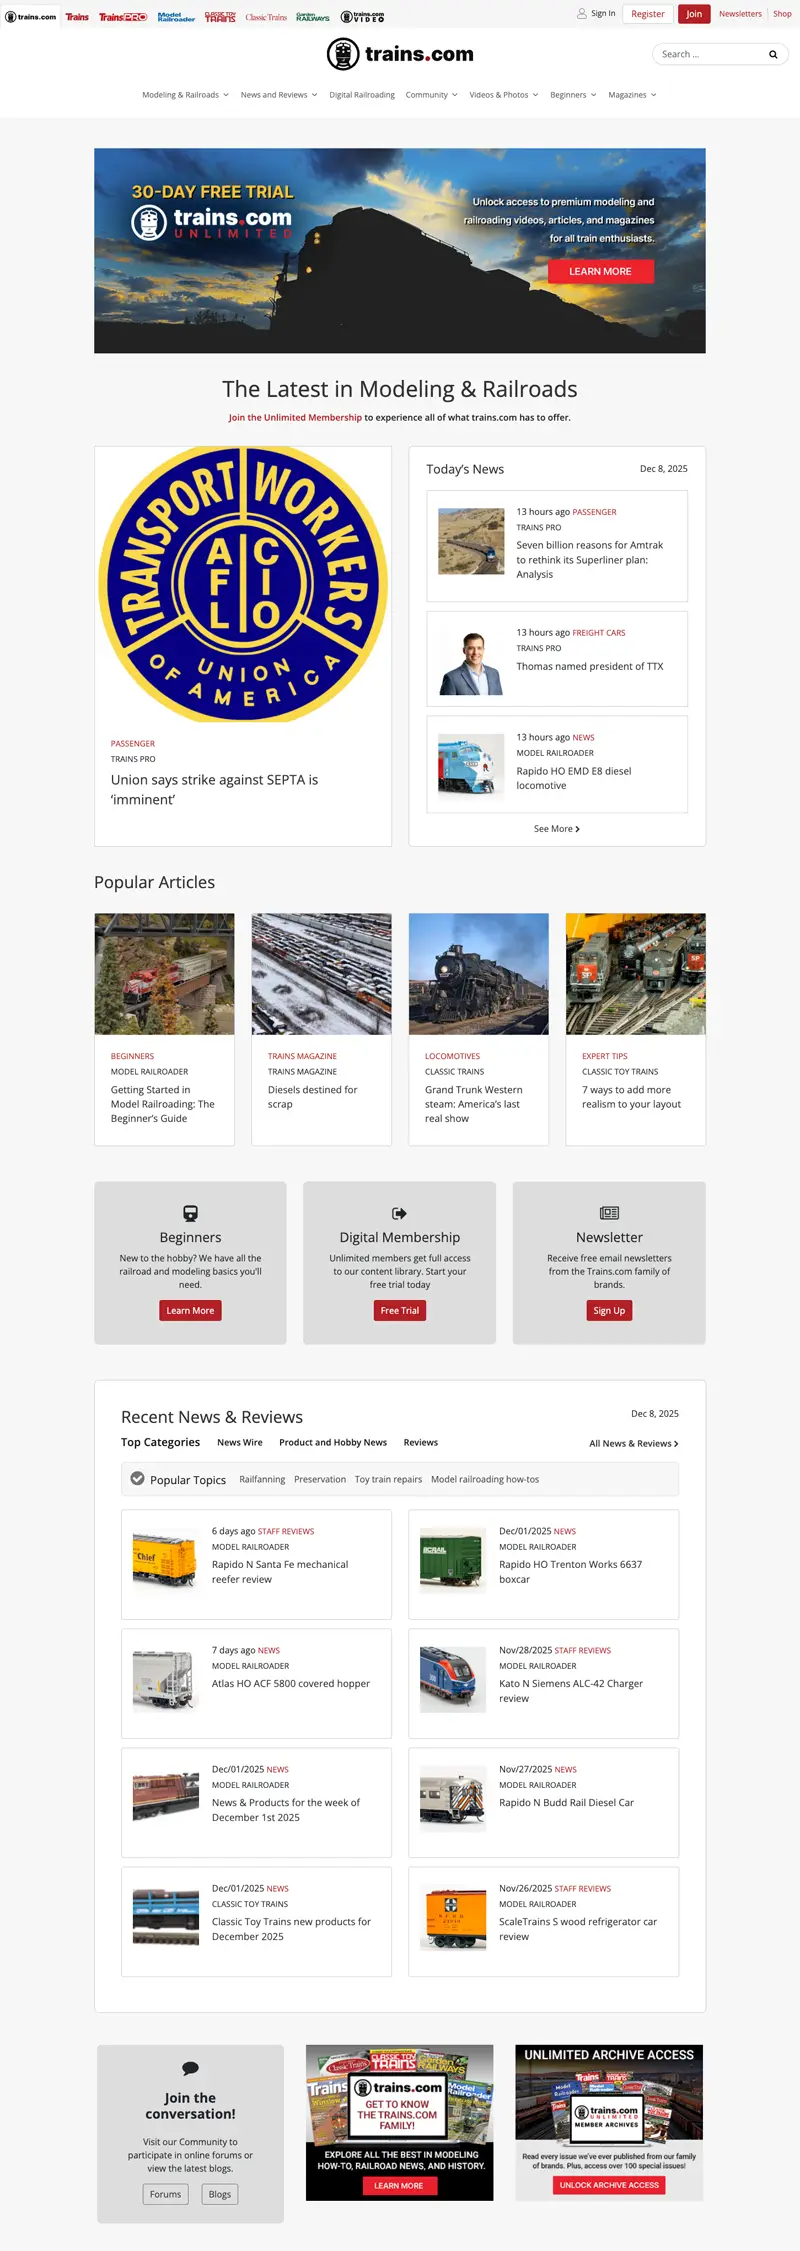Open Thomas named president of TTX
This screenshot has width=800, height=2251.
589,666
